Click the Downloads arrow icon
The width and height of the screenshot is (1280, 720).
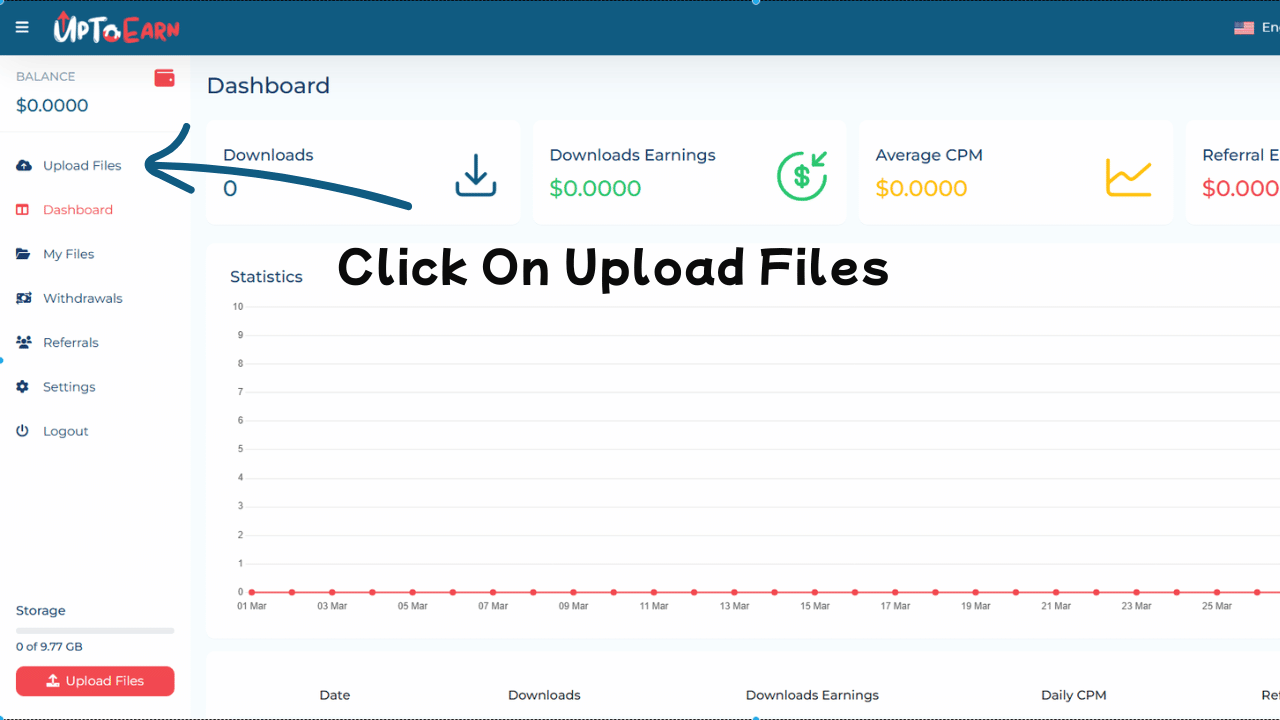click(x=476, y=175)
